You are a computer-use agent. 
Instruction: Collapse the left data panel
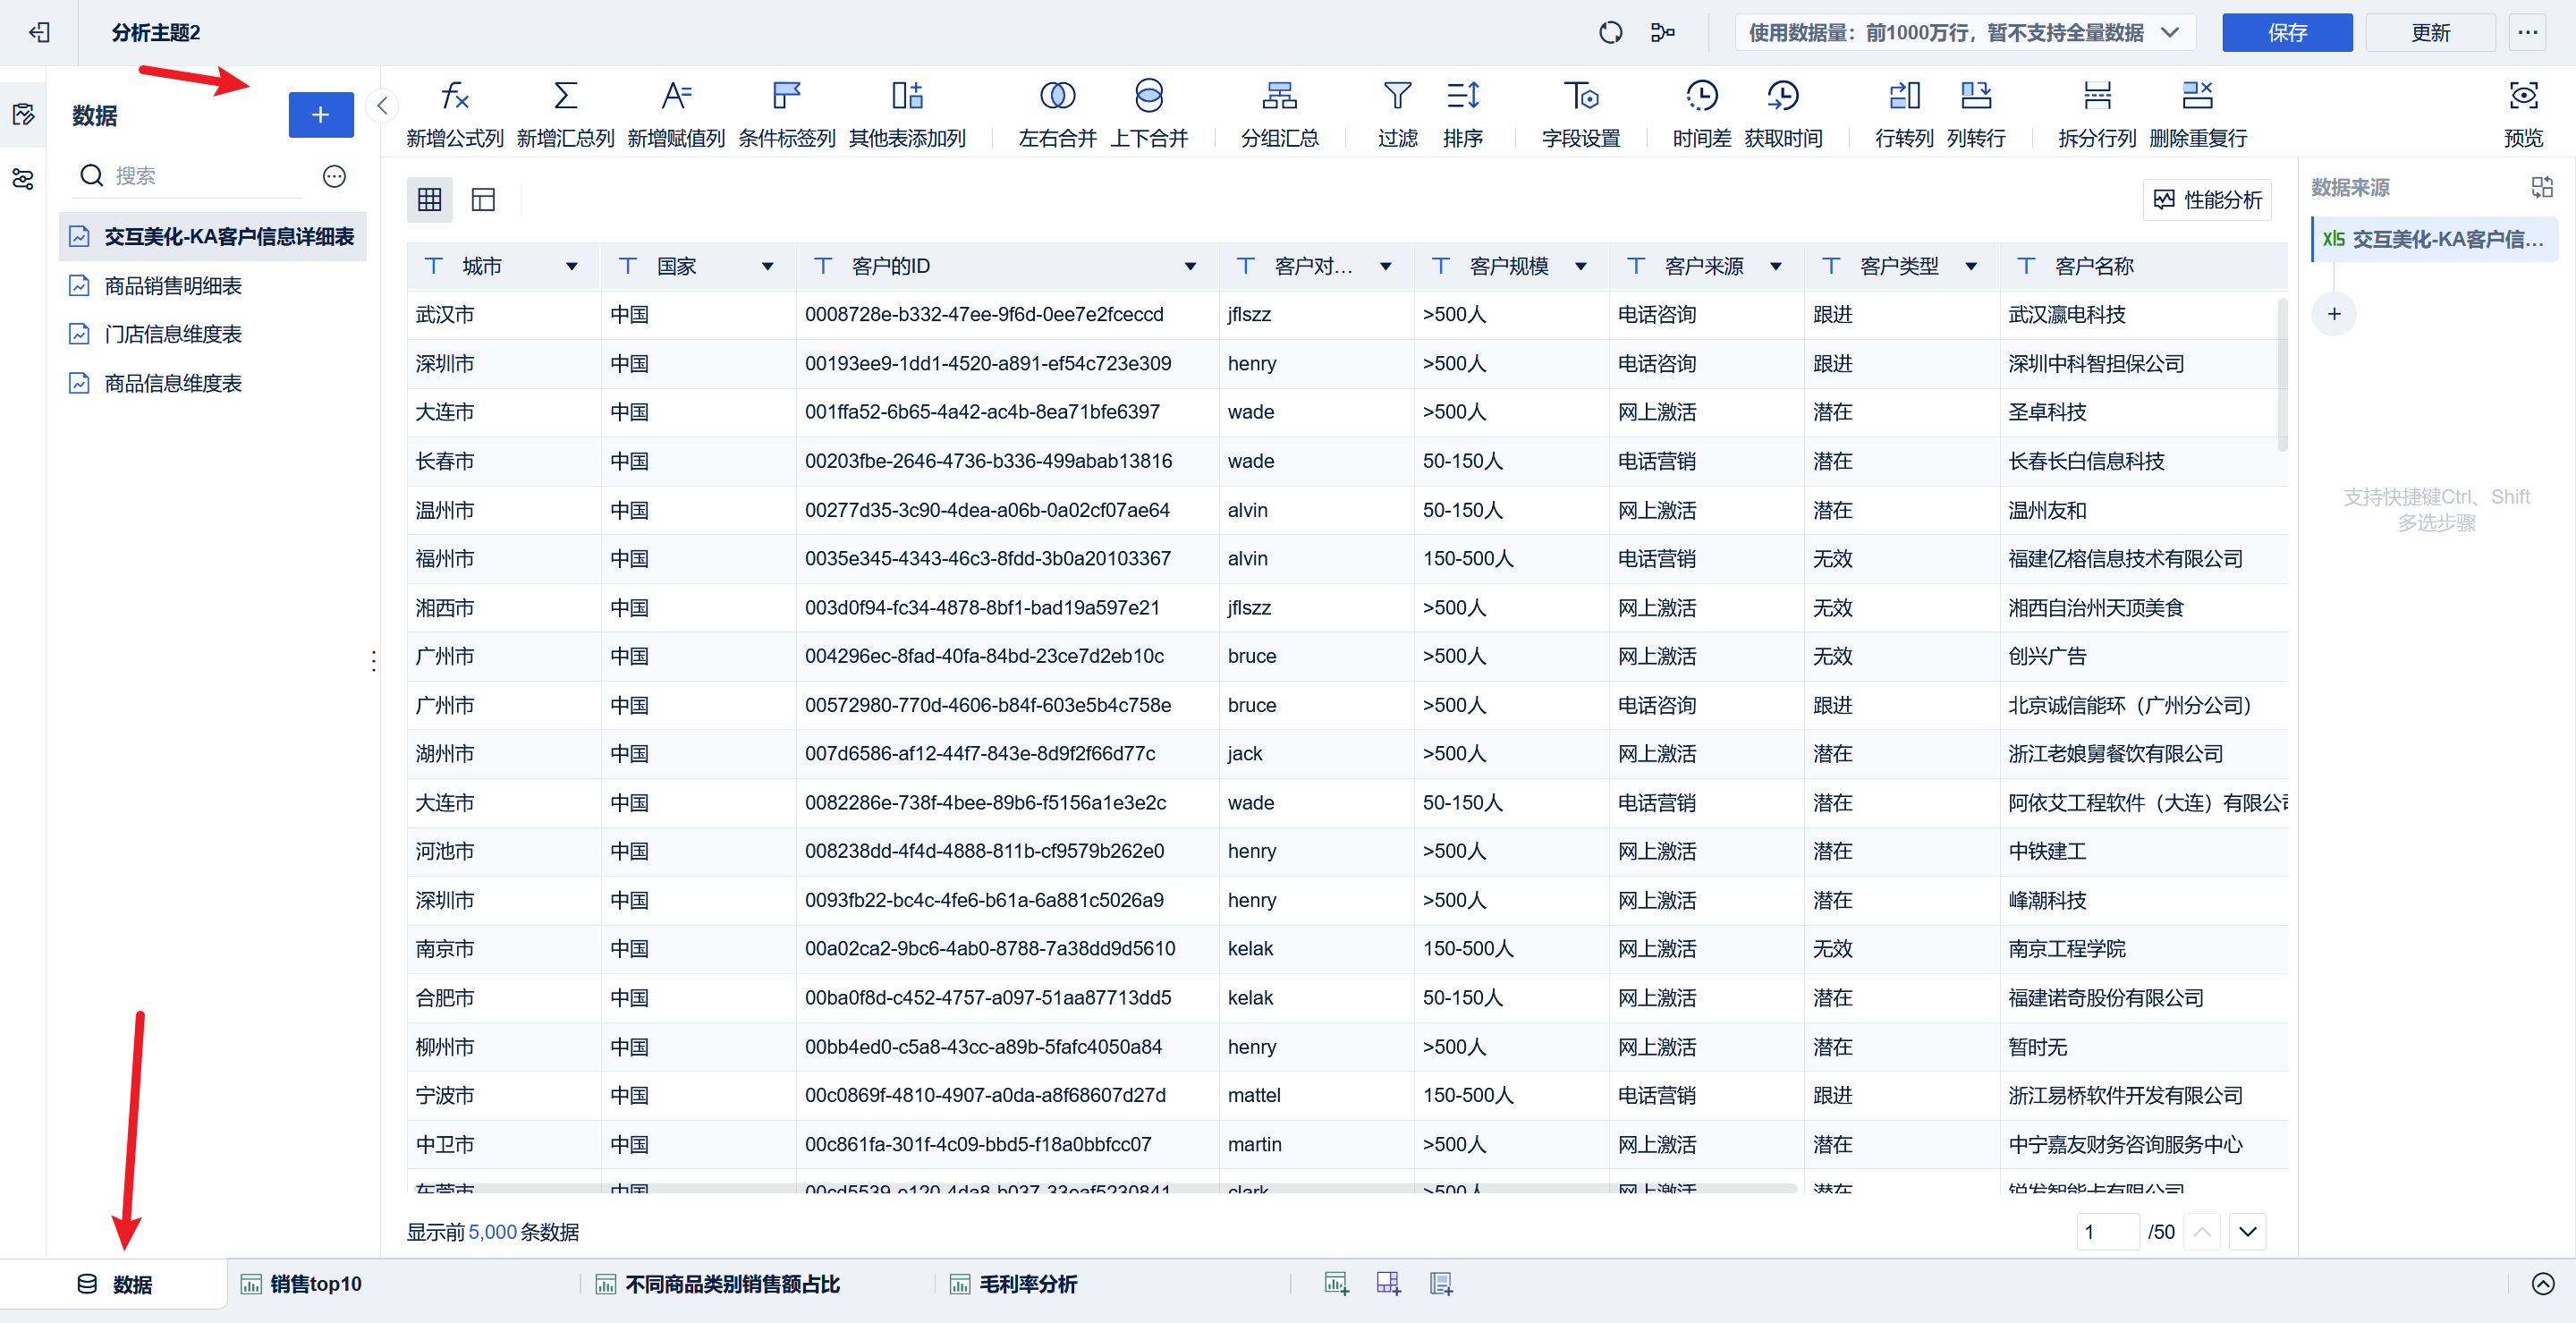(x=382, y=106)
